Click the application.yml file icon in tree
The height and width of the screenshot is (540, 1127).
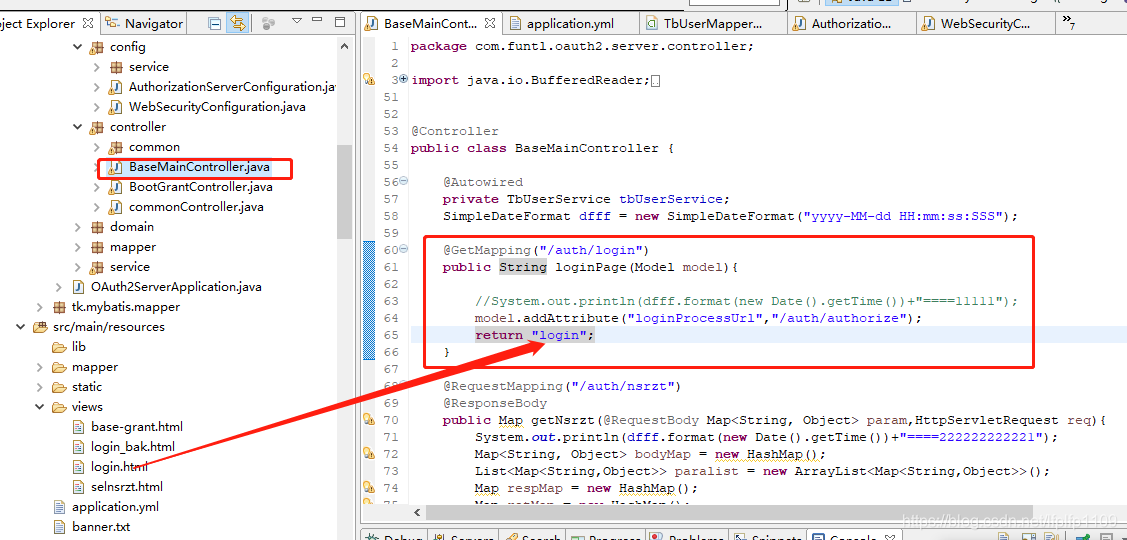coord(60,507)
